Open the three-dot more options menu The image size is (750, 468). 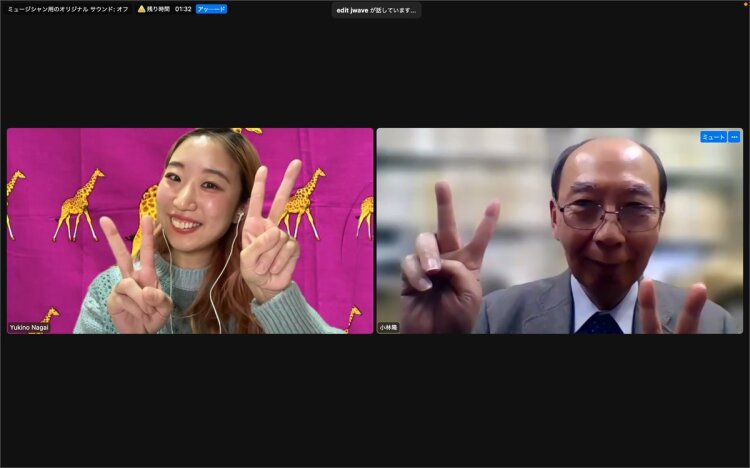pos(734,137)
